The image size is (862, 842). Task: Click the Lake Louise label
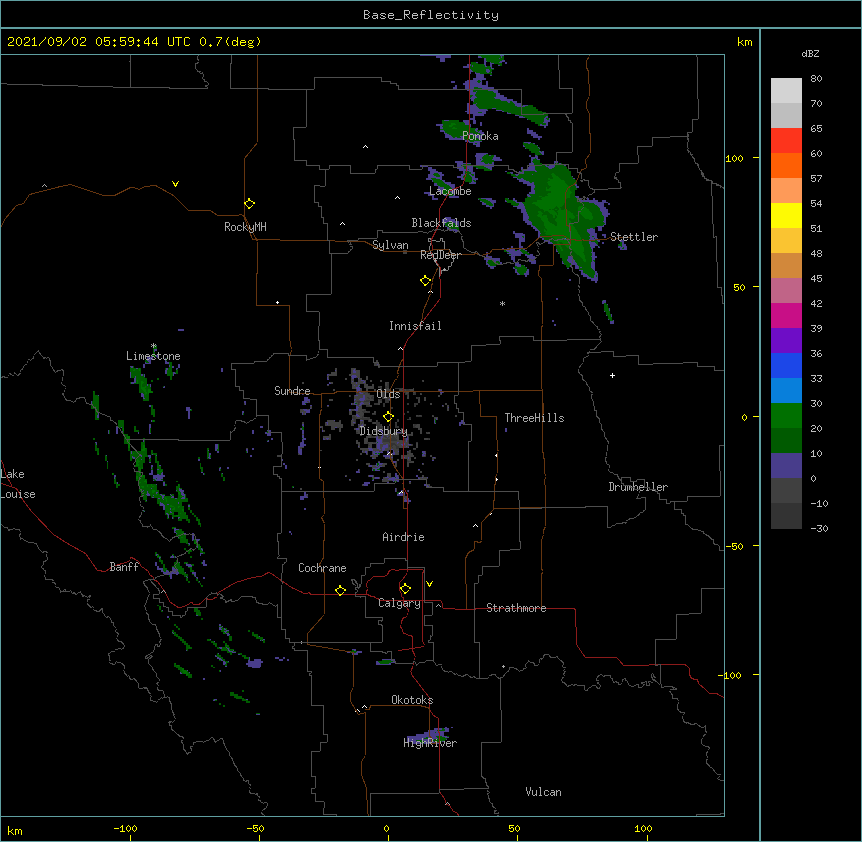[18, 484]
